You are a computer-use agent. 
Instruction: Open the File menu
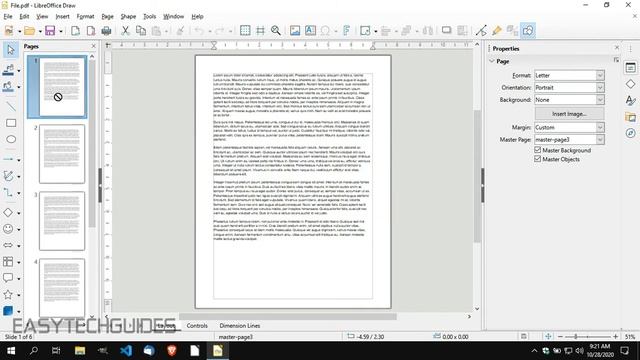click(8, 17)
